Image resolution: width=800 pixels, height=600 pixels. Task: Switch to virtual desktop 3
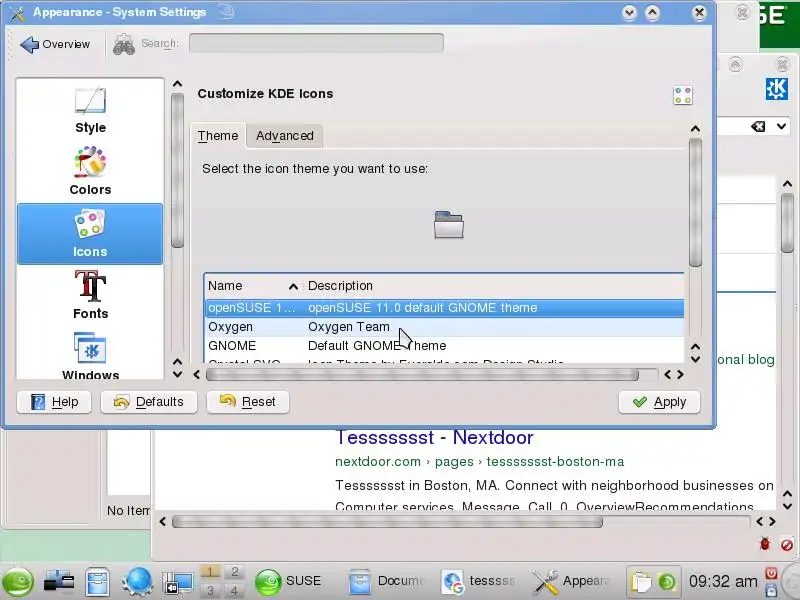210,590
